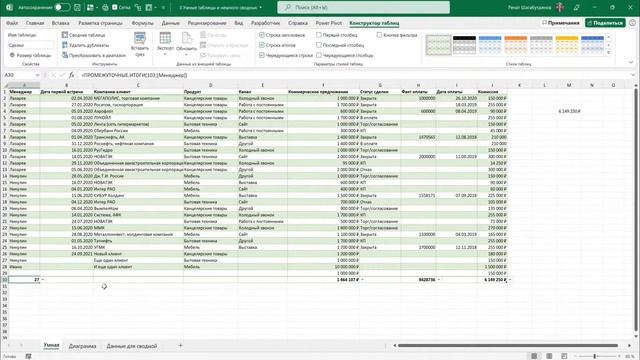Switch to the Формулы tab
Screen dimensions: 640x360
(142, 23)
